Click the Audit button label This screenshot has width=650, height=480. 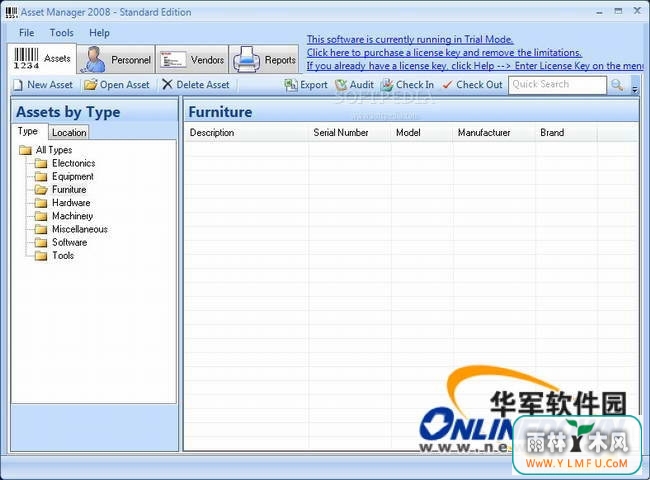[361, 85]
